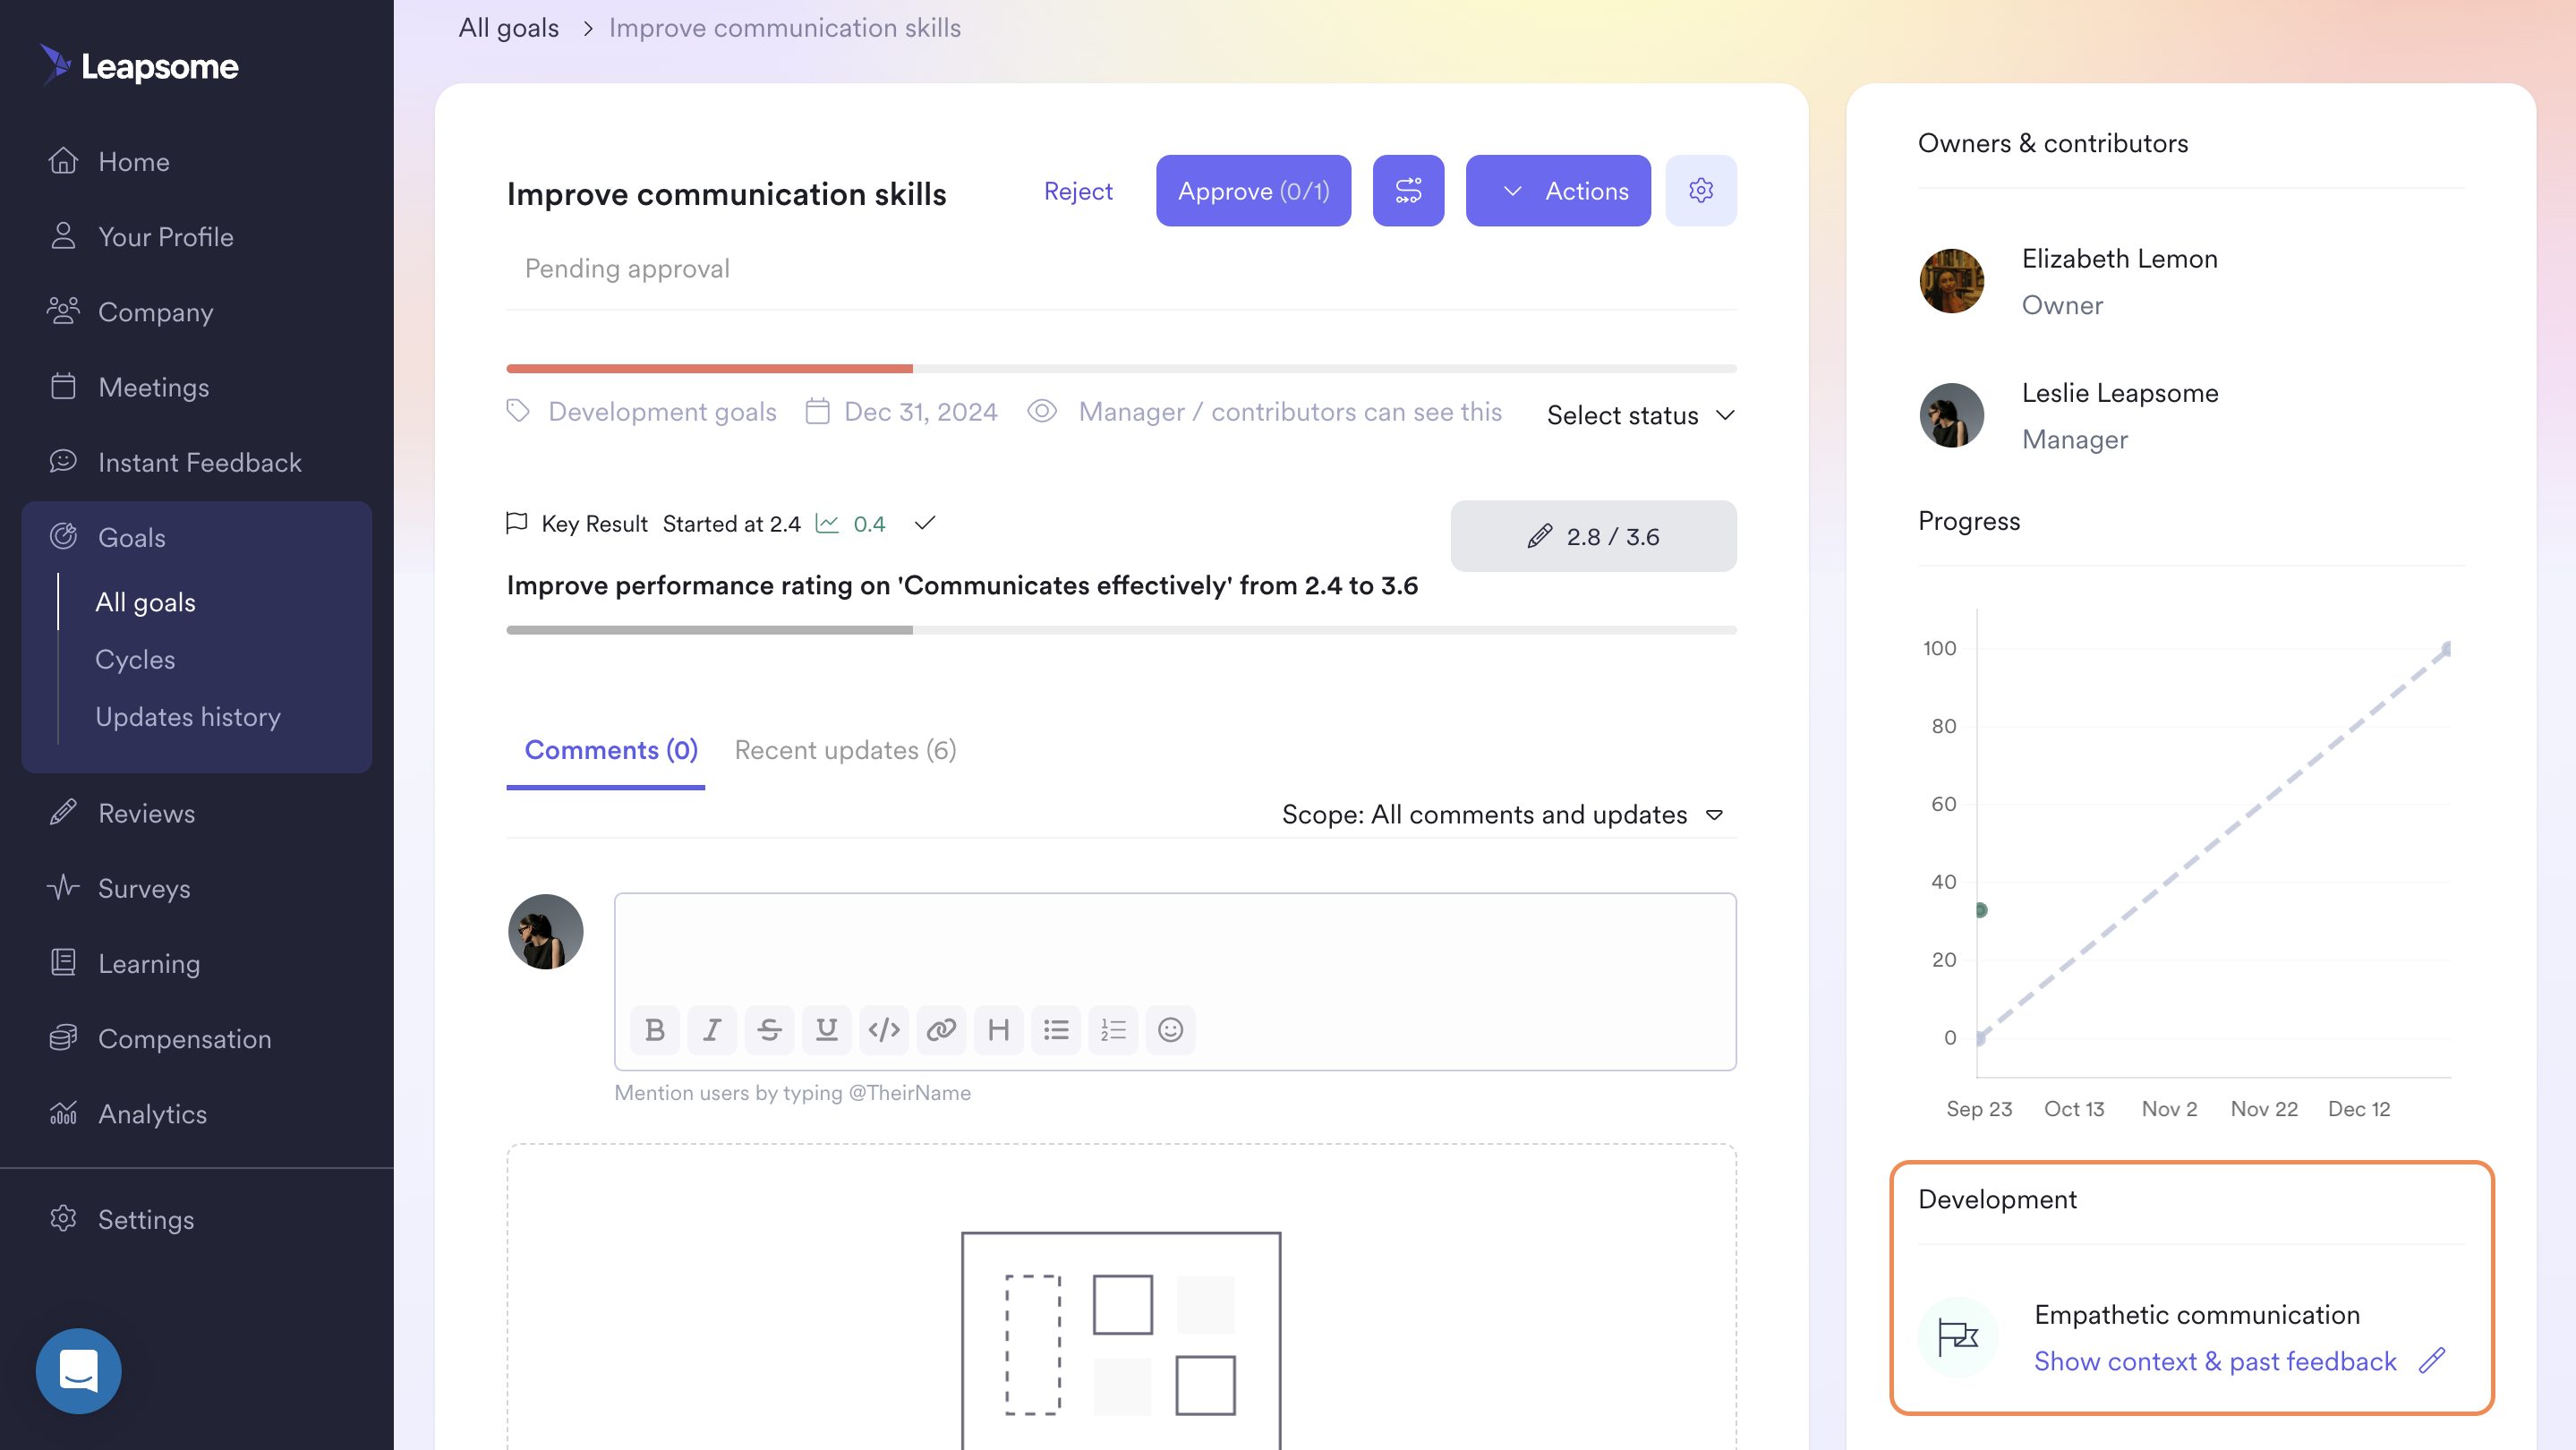Click the Analytics chart icon
Screen dimensions: 2576x1450
pos(63,1113)
